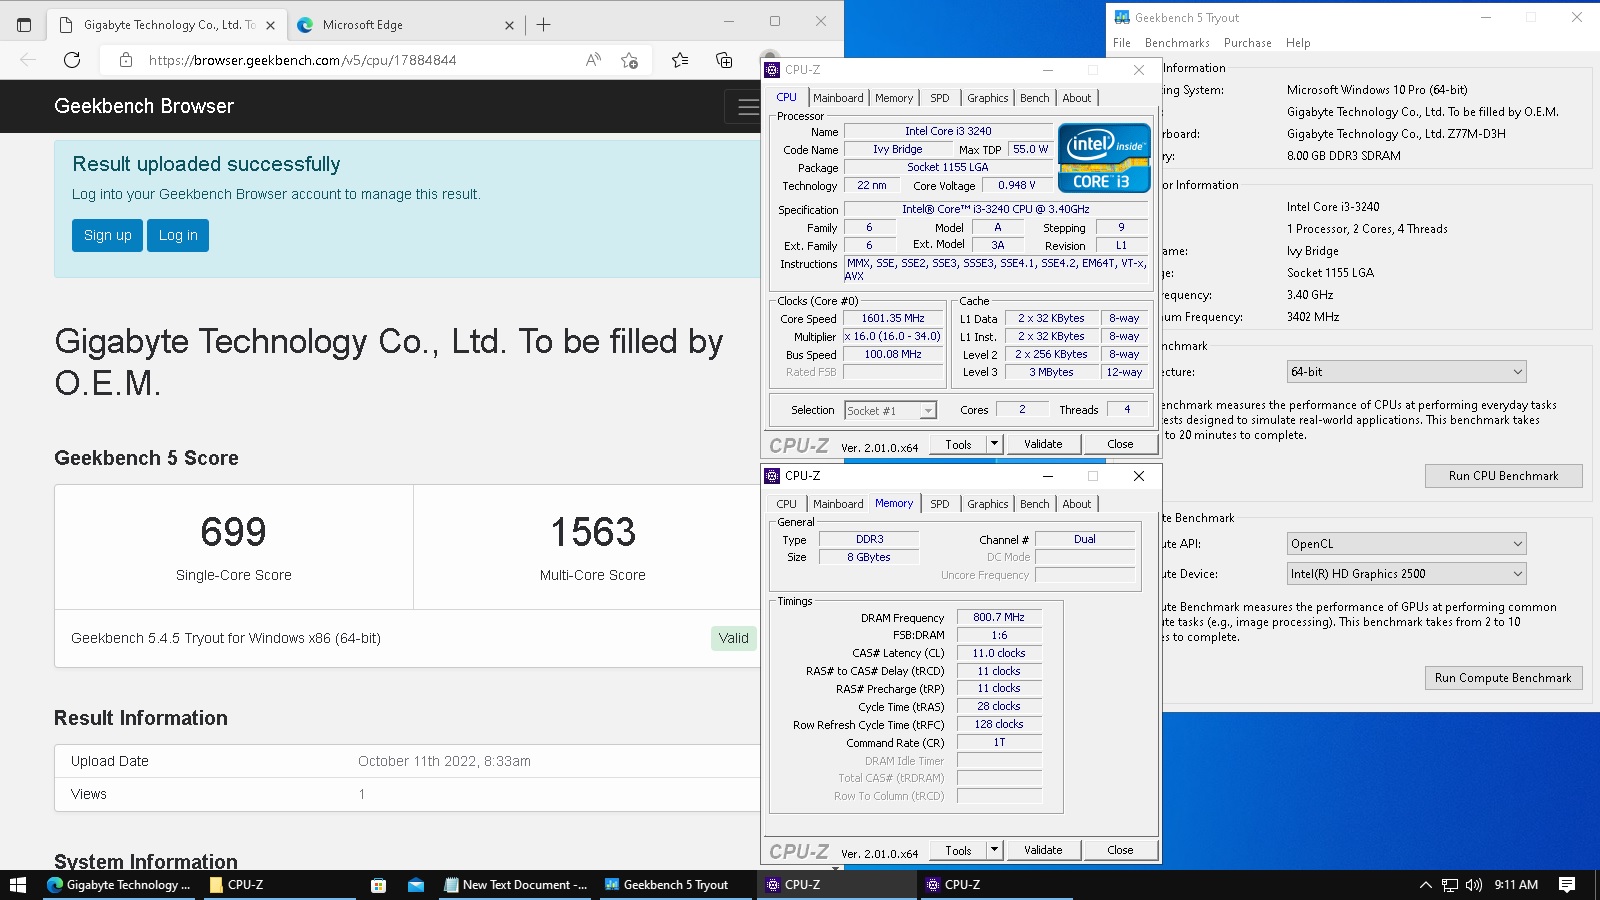Viewport: 1600px width, 900px height.
Task: Click the Sign up button
Action: 107,235
